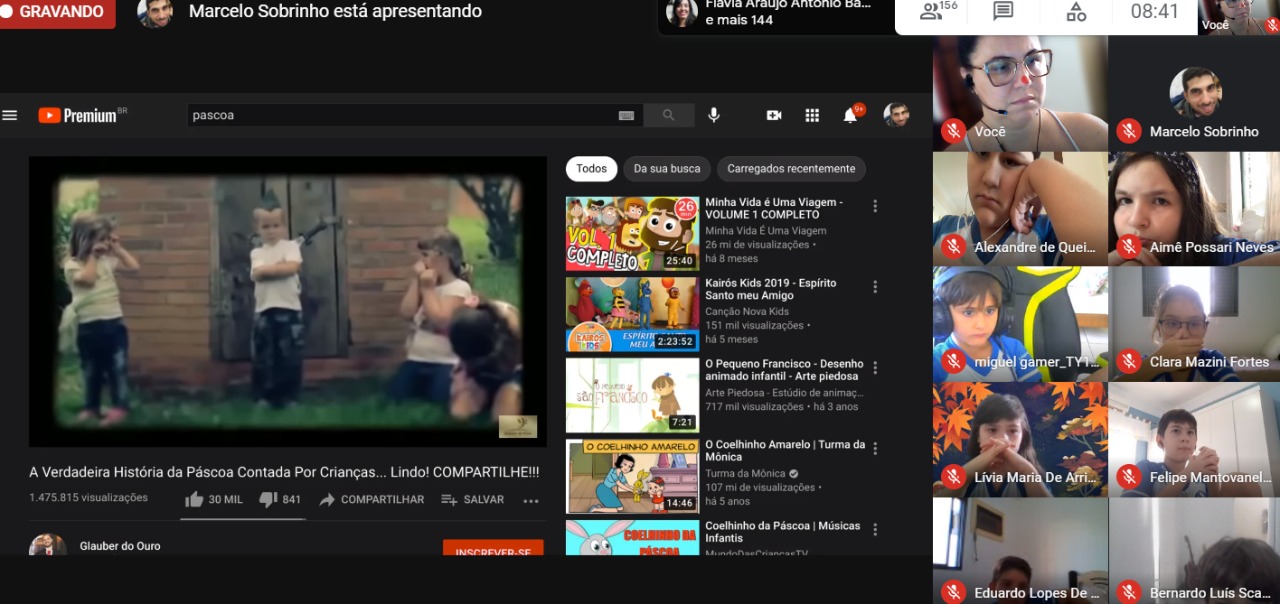
Task: Click muted mic icon on Aimê Possari Neves tile
Action: 1129,246
